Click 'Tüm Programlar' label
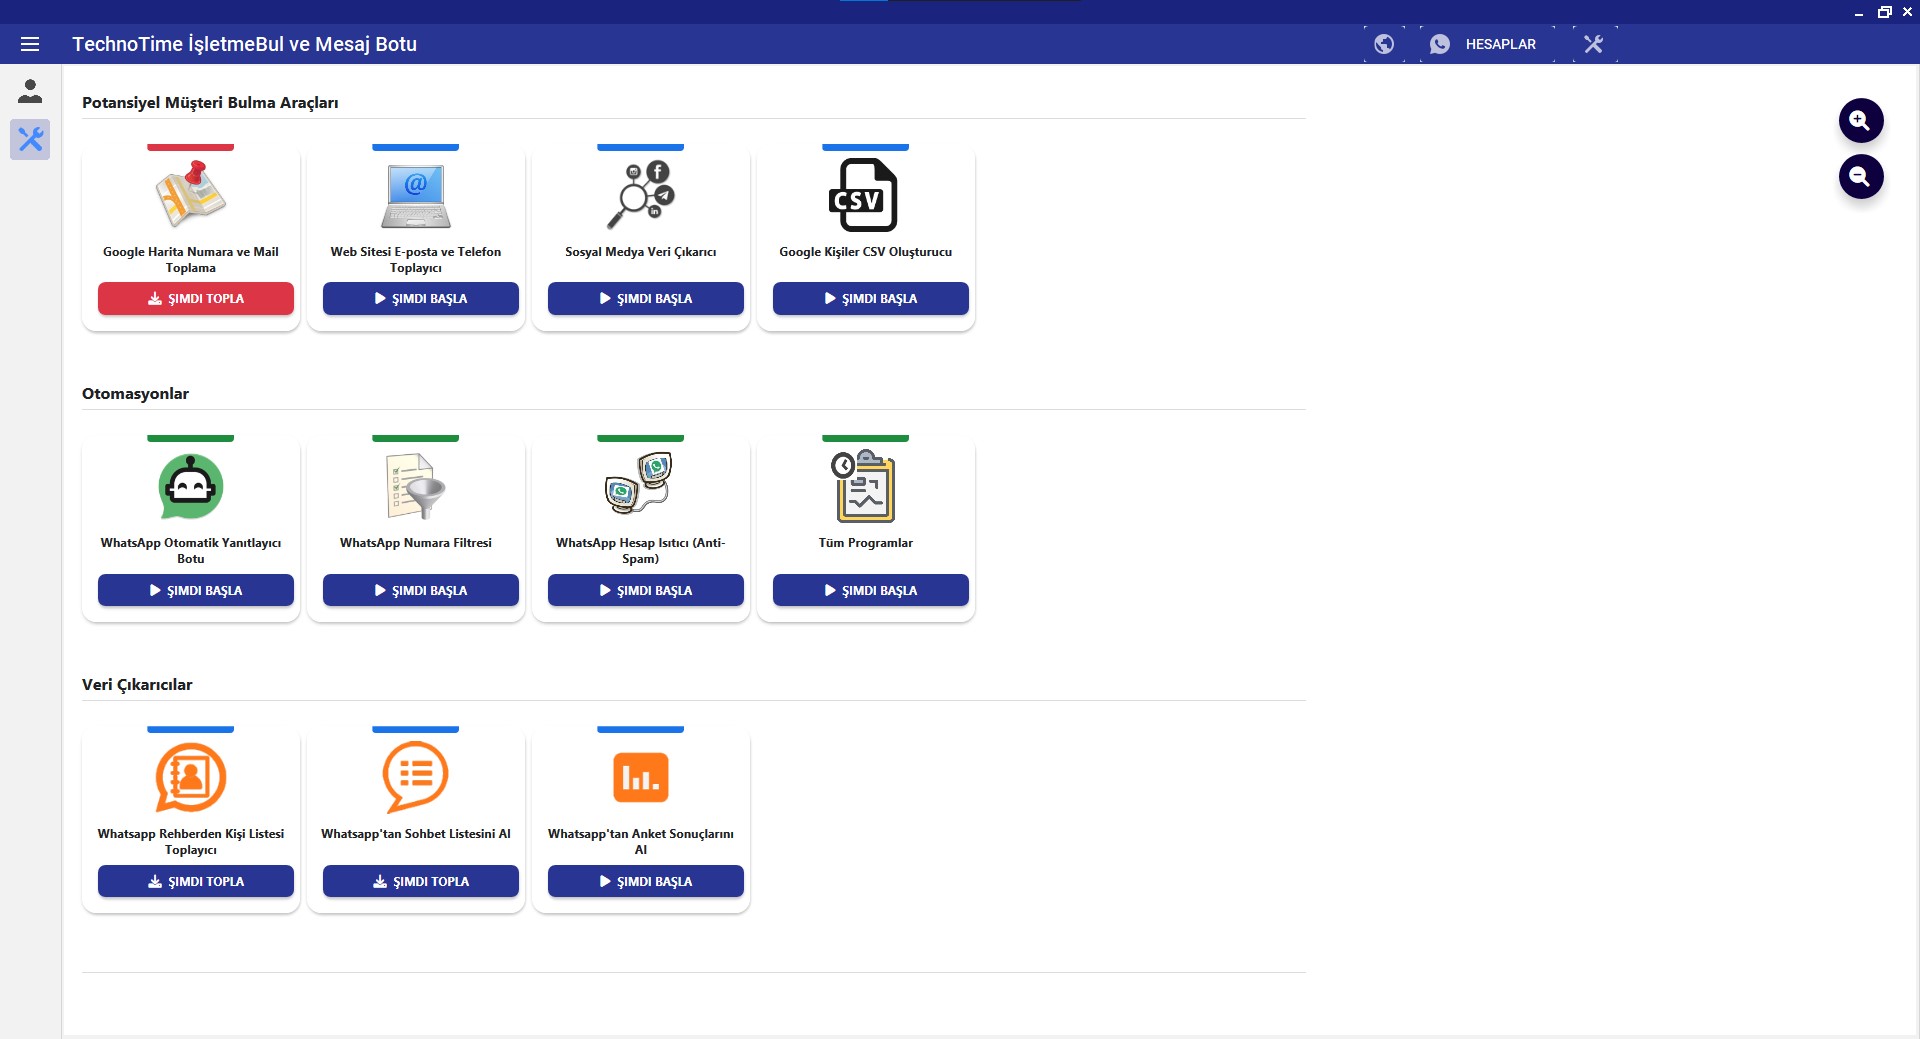Screen dimensions: 1920x1039 (x=865, y=543)
